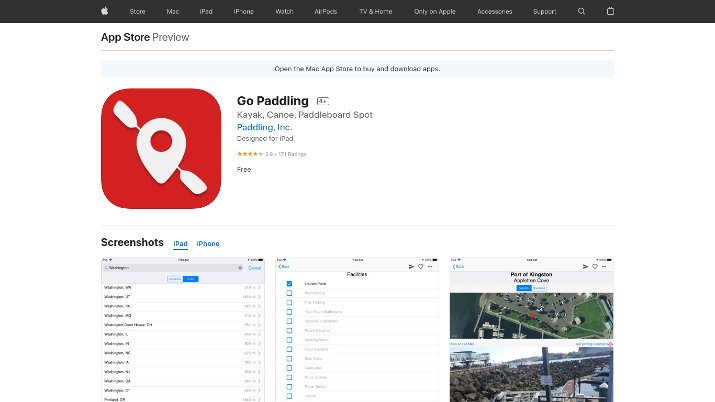Open the Watch navigation item
Image resolution: width=715 pixels, height=402 pixels.
[x=284, y=11]
